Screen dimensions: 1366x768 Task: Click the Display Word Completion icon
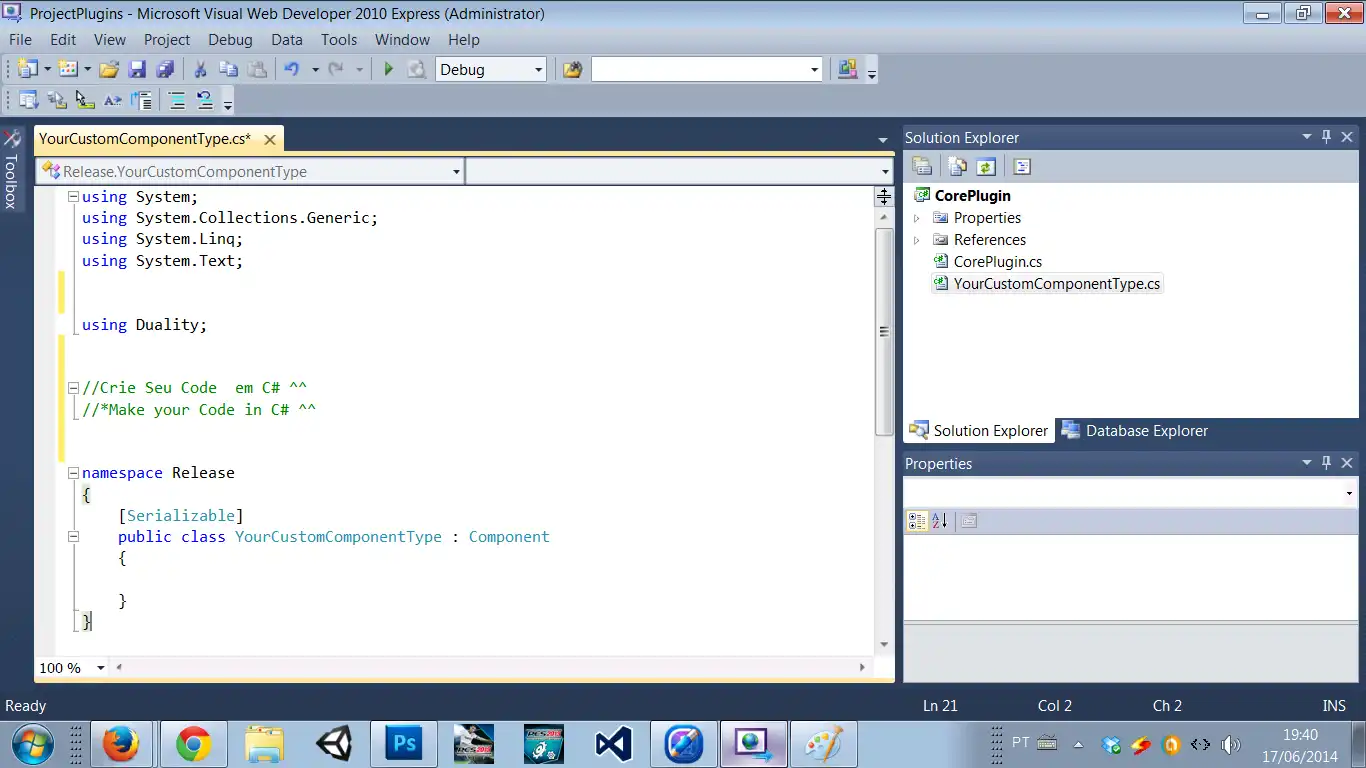coord(112,100)
